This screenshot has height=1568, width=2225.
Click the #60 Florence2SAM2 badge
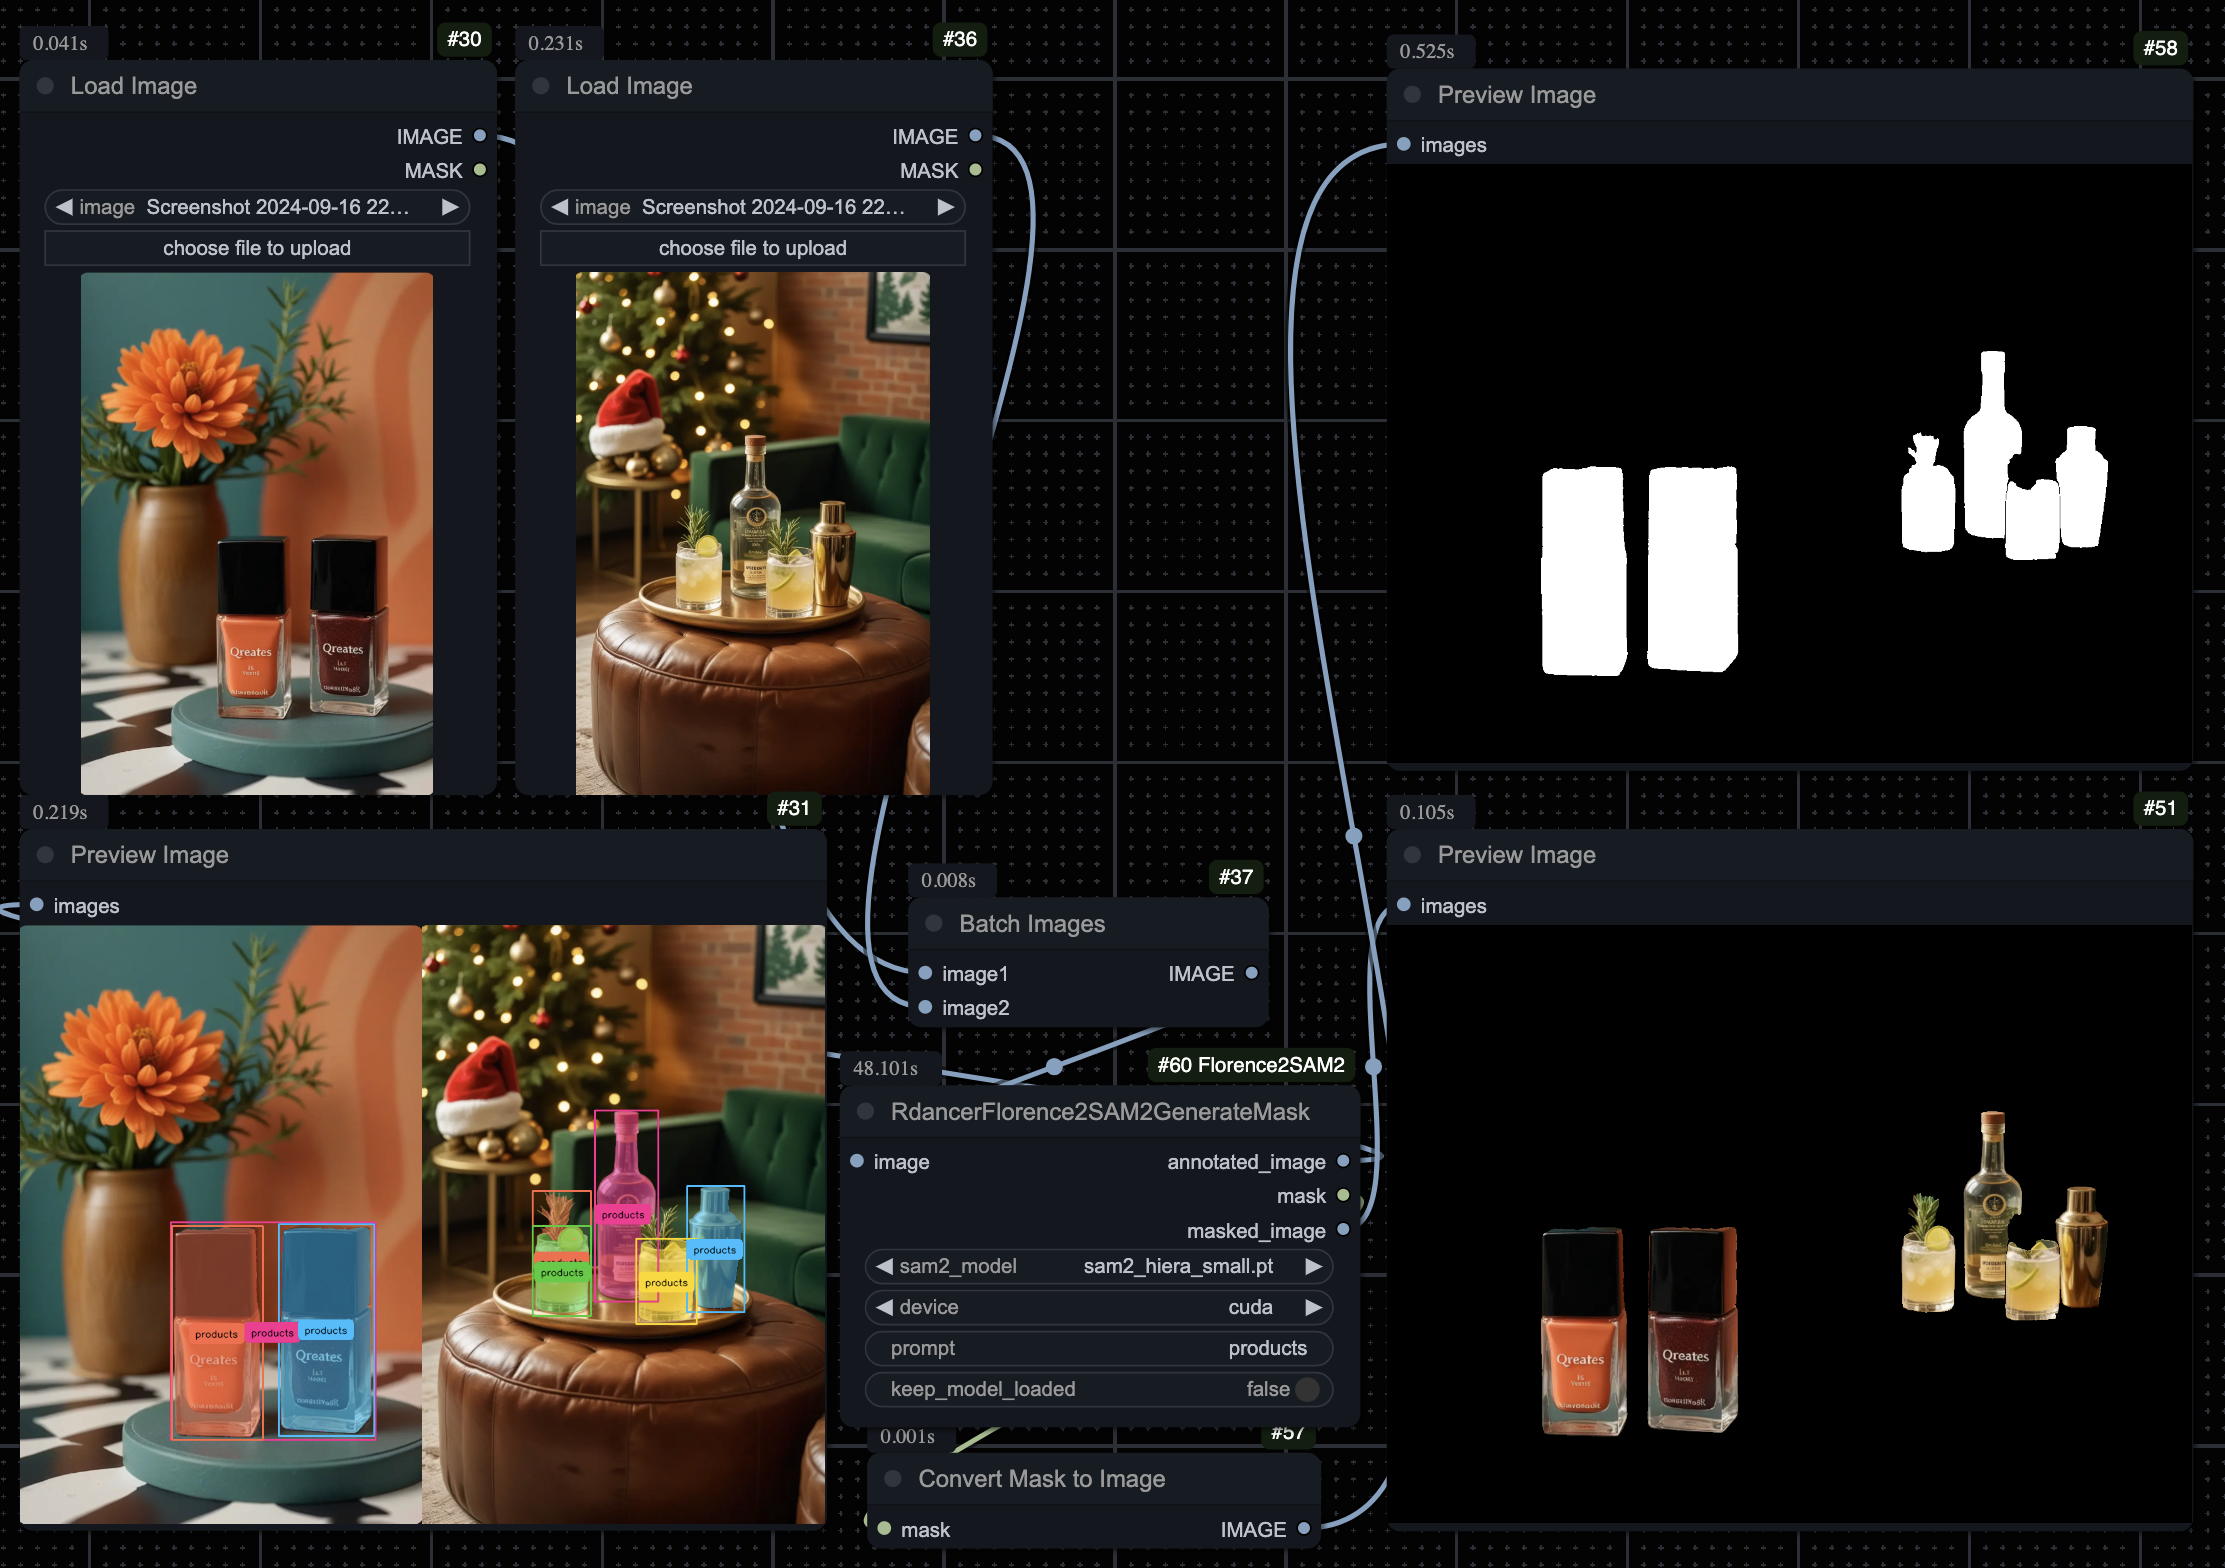coord(1250,1065)
